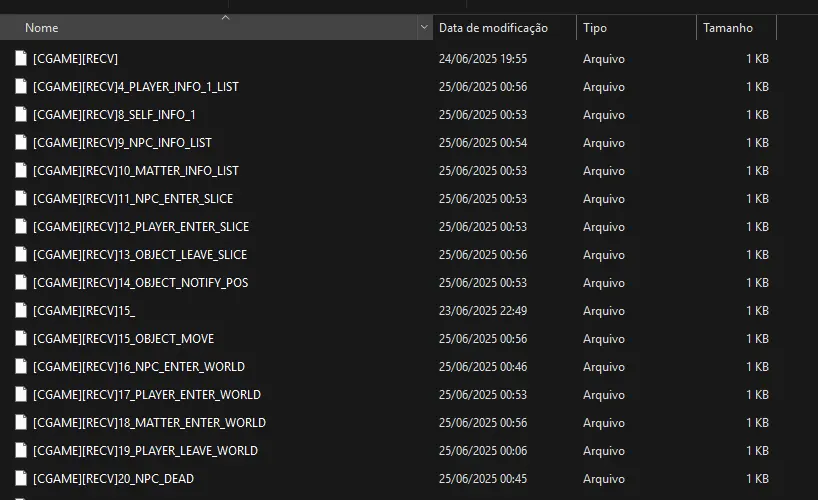The width and height of the screenshot is (818, 500).
Task: Click file icon of [CGAME][RECV]12_PLAYER_ENTER_SLICE
Action: click(21, 227)
